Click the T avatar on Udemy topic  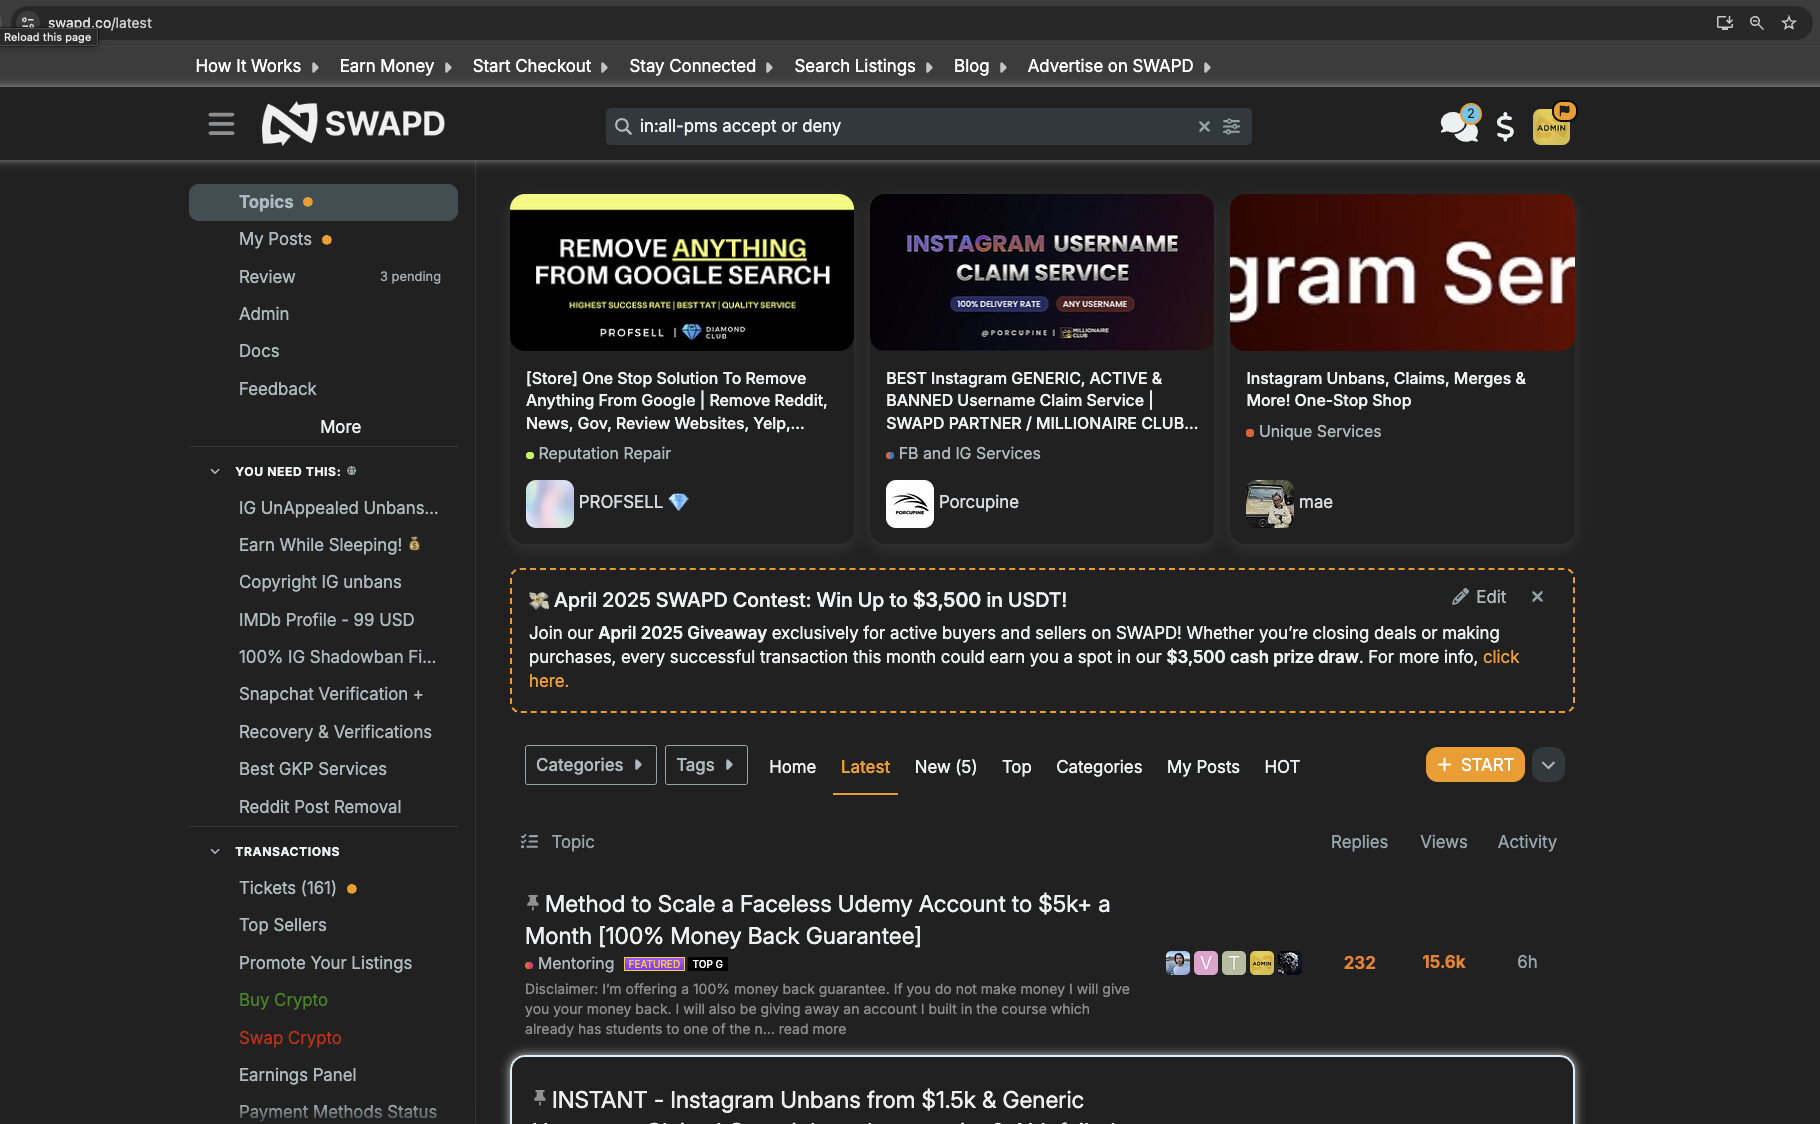pyautogui.click(x=1234, y=963)
